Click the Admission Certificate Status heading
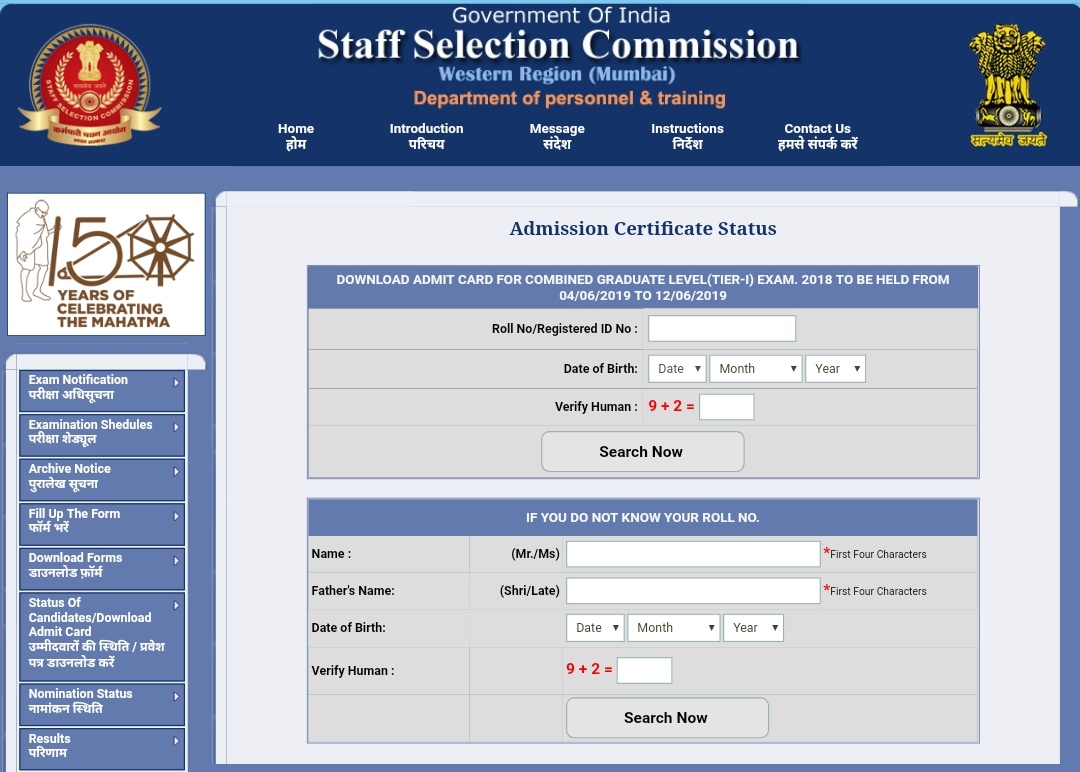 coord(643,229)
